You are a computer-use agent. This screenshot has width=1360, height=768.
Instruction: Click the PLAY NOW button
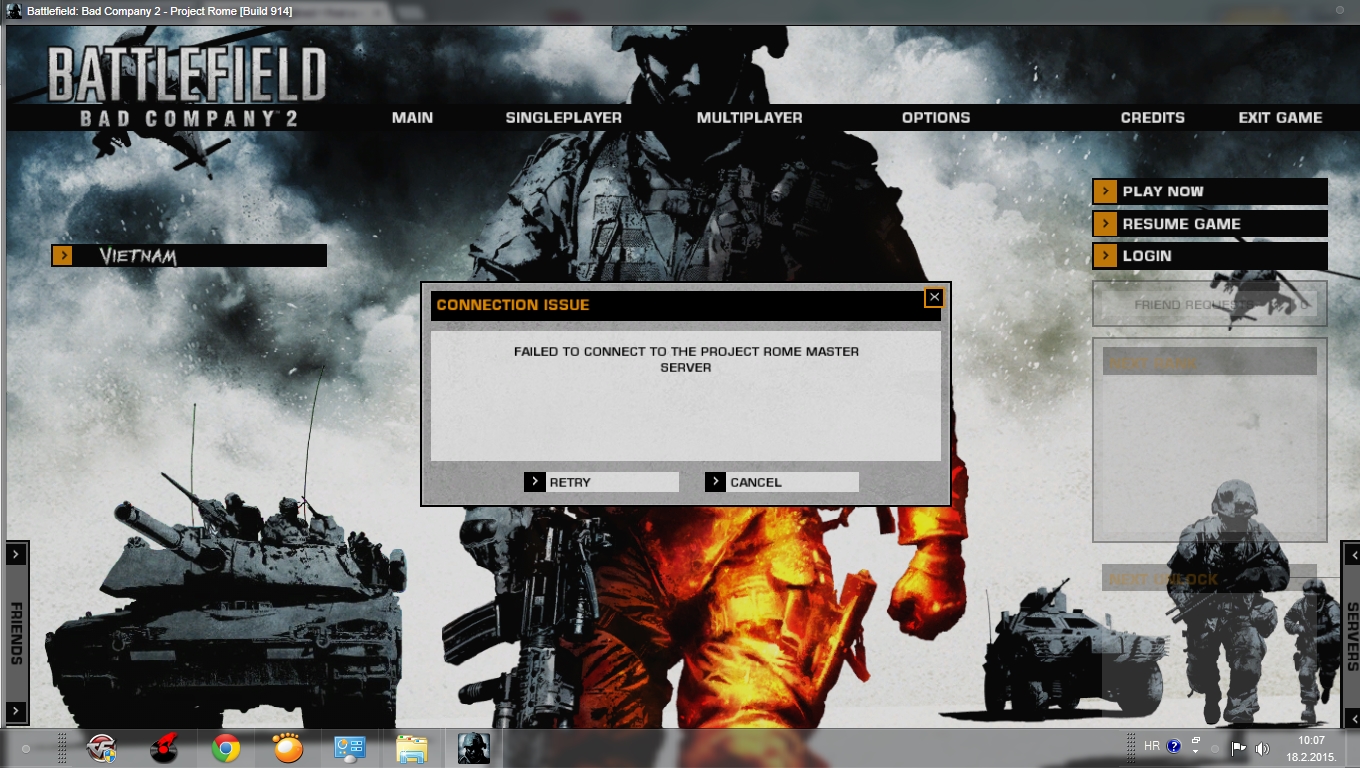click(x=1210, y=191)
